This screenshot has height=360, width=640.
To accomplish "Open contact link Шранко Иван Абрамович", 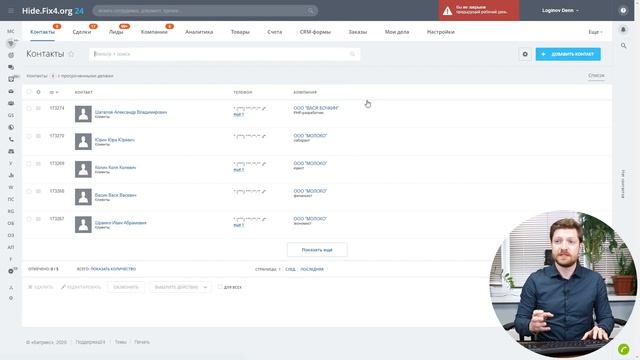I will 120,223.
